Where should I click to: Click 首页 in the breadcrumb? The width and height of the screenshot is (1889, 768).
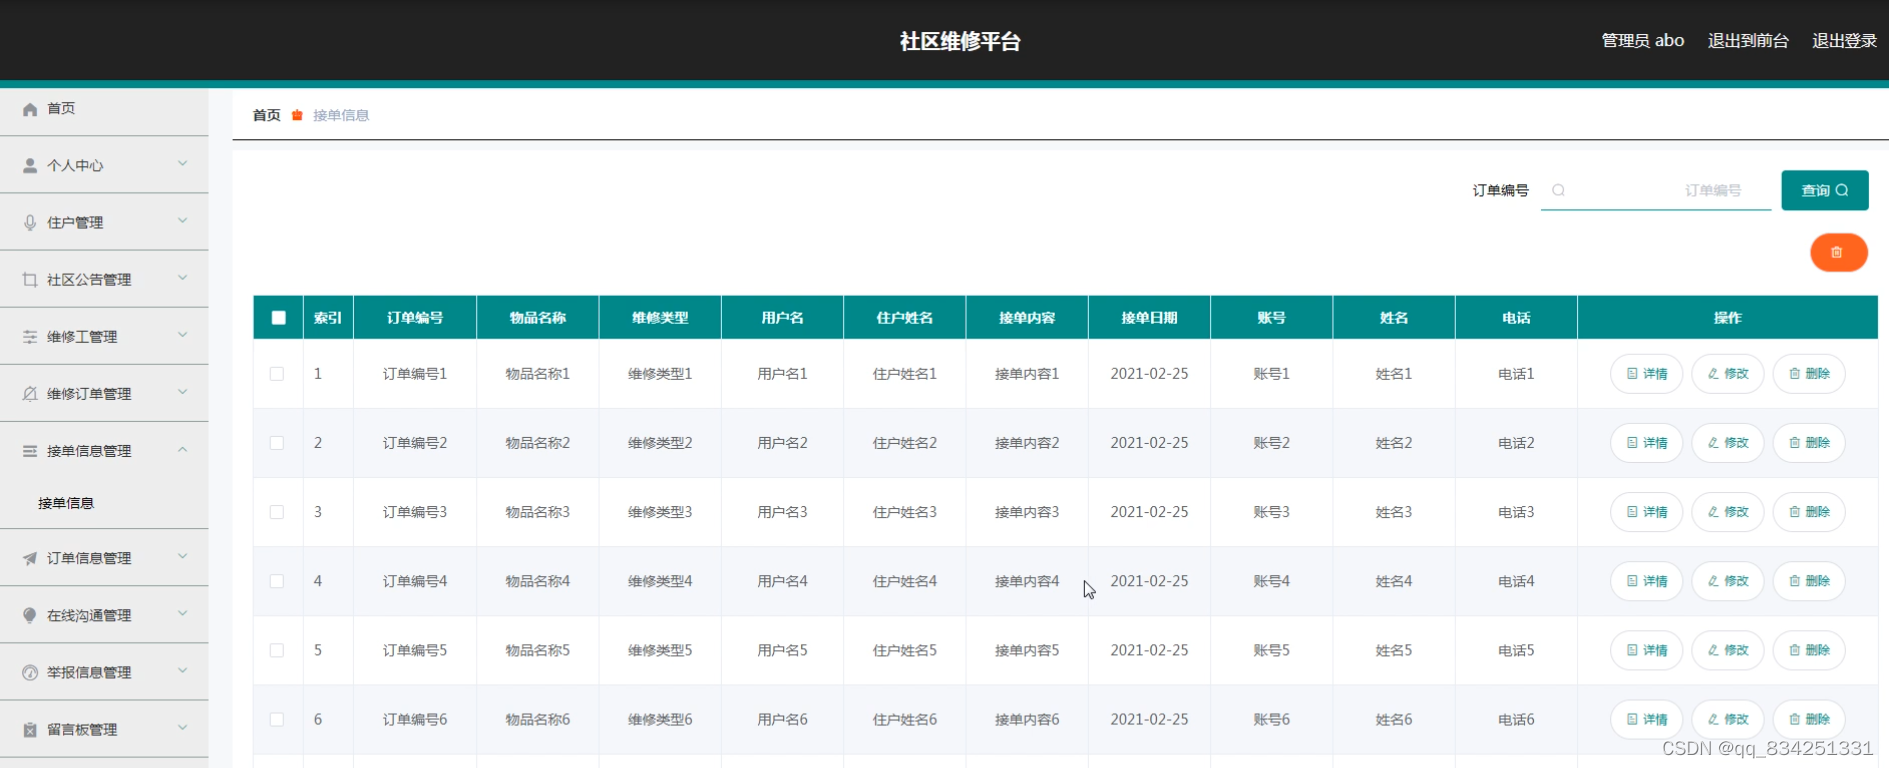tap(267, 115)
